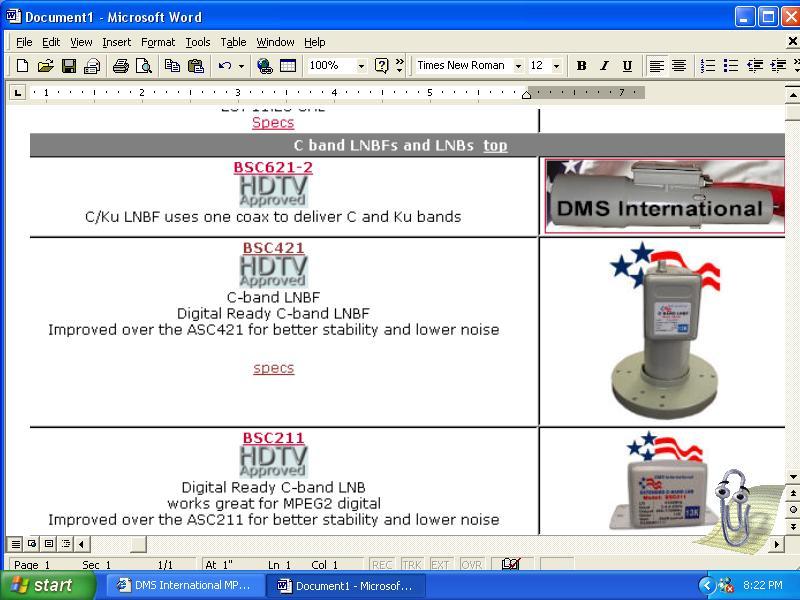The width and height of the screenshot is (800, 600).
Task: Click the spelling and grammar status icon
Action: pos(511,564)
